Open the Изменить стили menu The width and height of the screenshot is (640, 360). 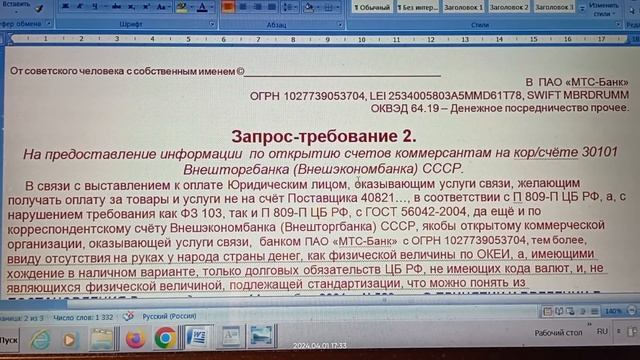(x=604, y=9)
